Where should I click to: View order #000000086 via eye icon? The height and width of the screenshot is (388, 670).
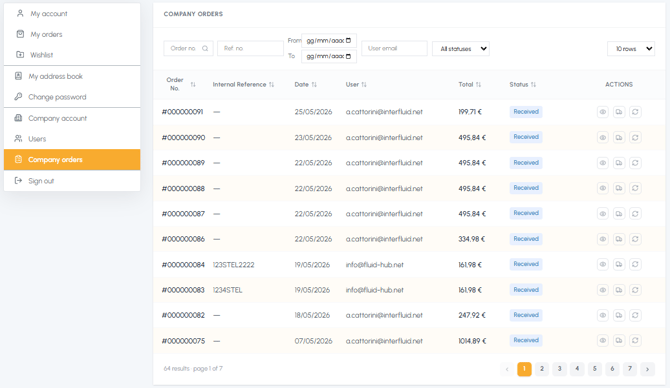click(602, 239)
